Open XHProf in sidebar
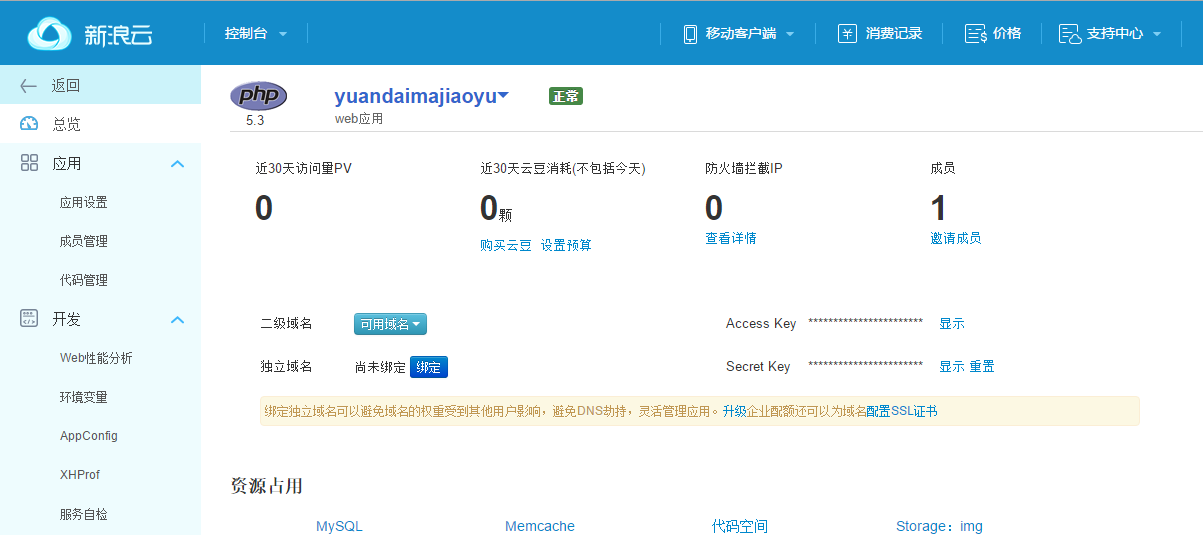1203x535 pixels. point(80,475)
